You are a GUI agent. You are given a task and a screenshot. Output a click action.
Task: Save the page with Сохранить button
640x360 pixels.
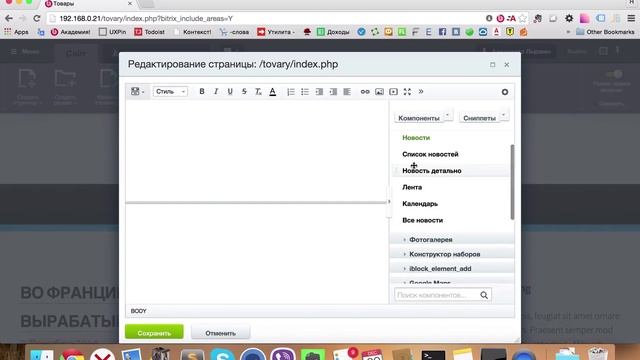(154, 332)
